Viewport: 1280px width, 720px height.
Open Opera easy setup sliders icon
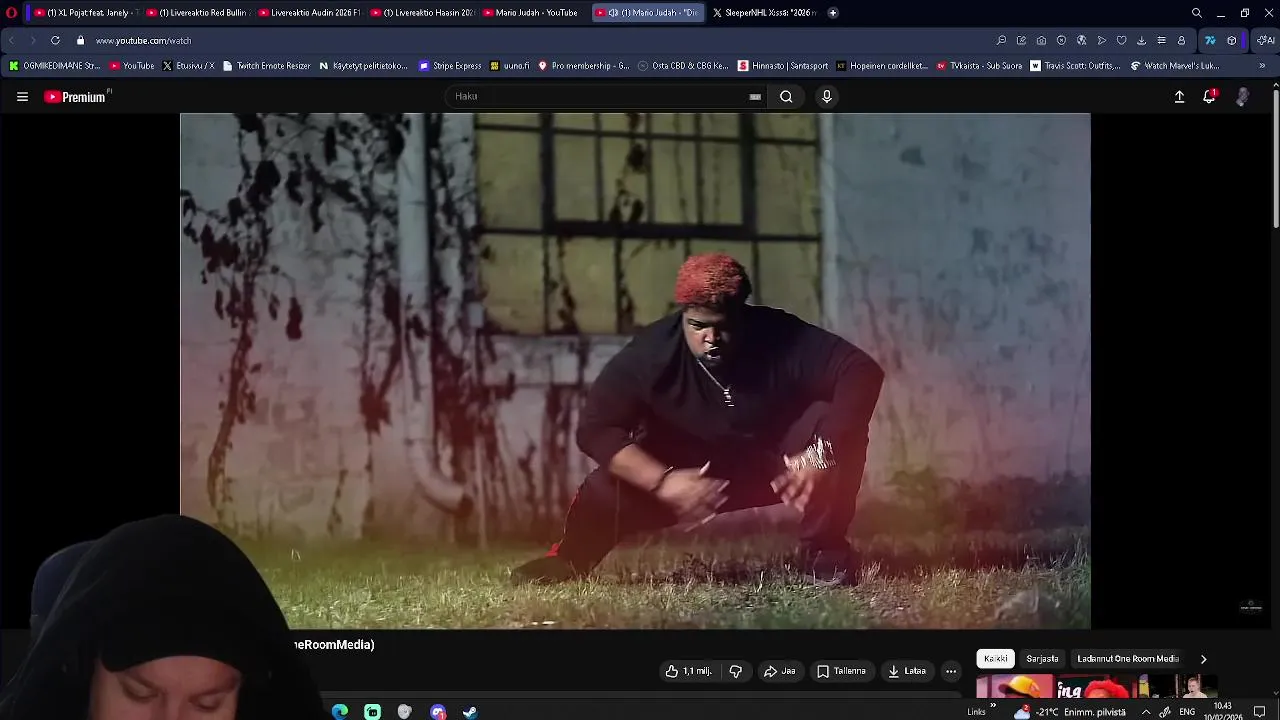tap(1161, 41)
